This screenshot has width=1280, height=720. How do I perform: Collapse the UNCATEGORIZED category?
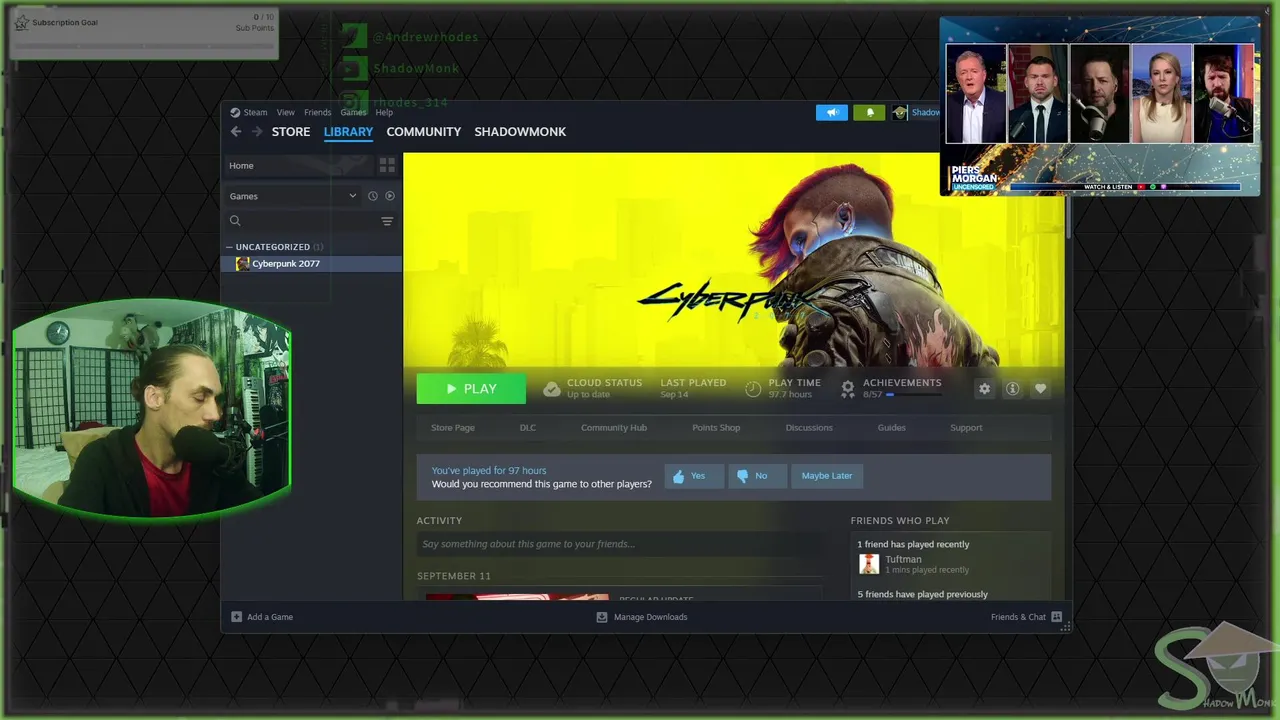point(230,247)
